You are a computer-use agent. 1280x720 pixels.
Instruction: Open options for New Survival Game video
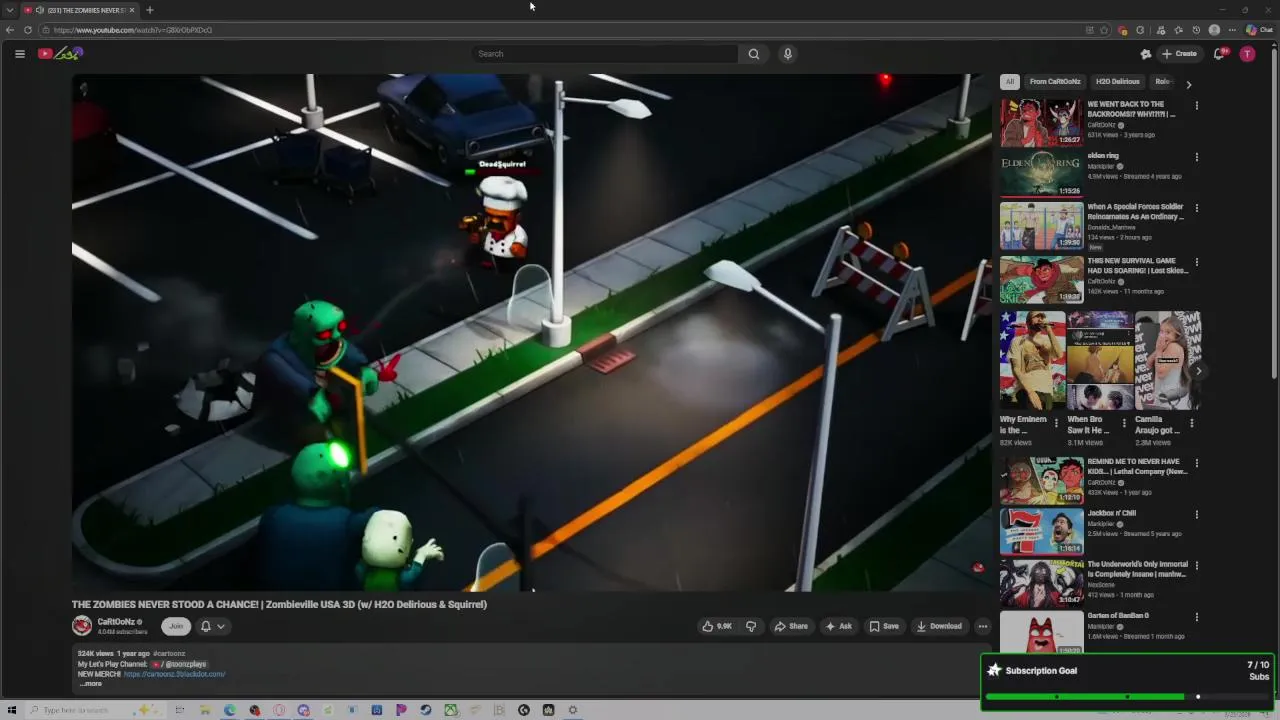[x=1196, y=262]
